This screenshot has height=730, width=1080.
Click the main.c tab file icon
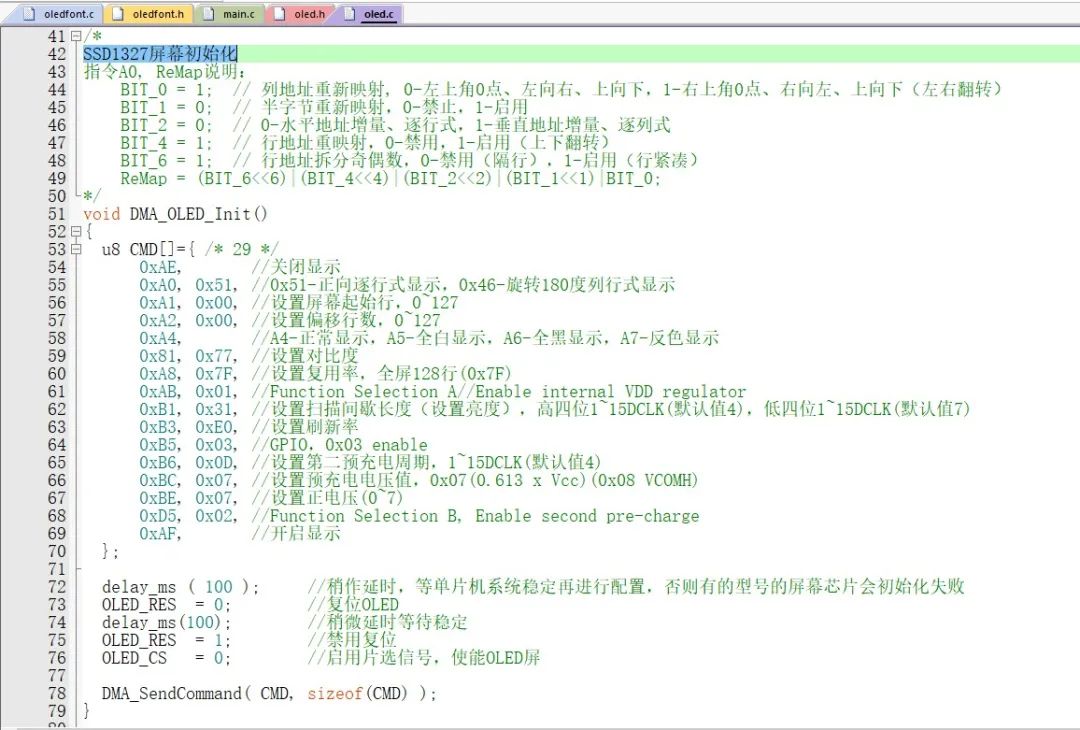point(208,14)
